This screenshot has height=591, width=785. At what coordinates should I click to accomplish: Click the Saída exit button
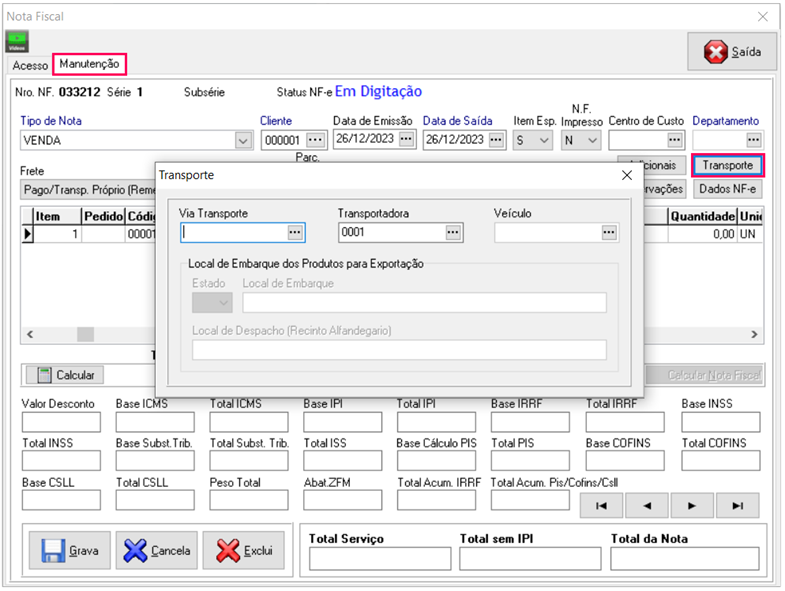coord(733,52)
